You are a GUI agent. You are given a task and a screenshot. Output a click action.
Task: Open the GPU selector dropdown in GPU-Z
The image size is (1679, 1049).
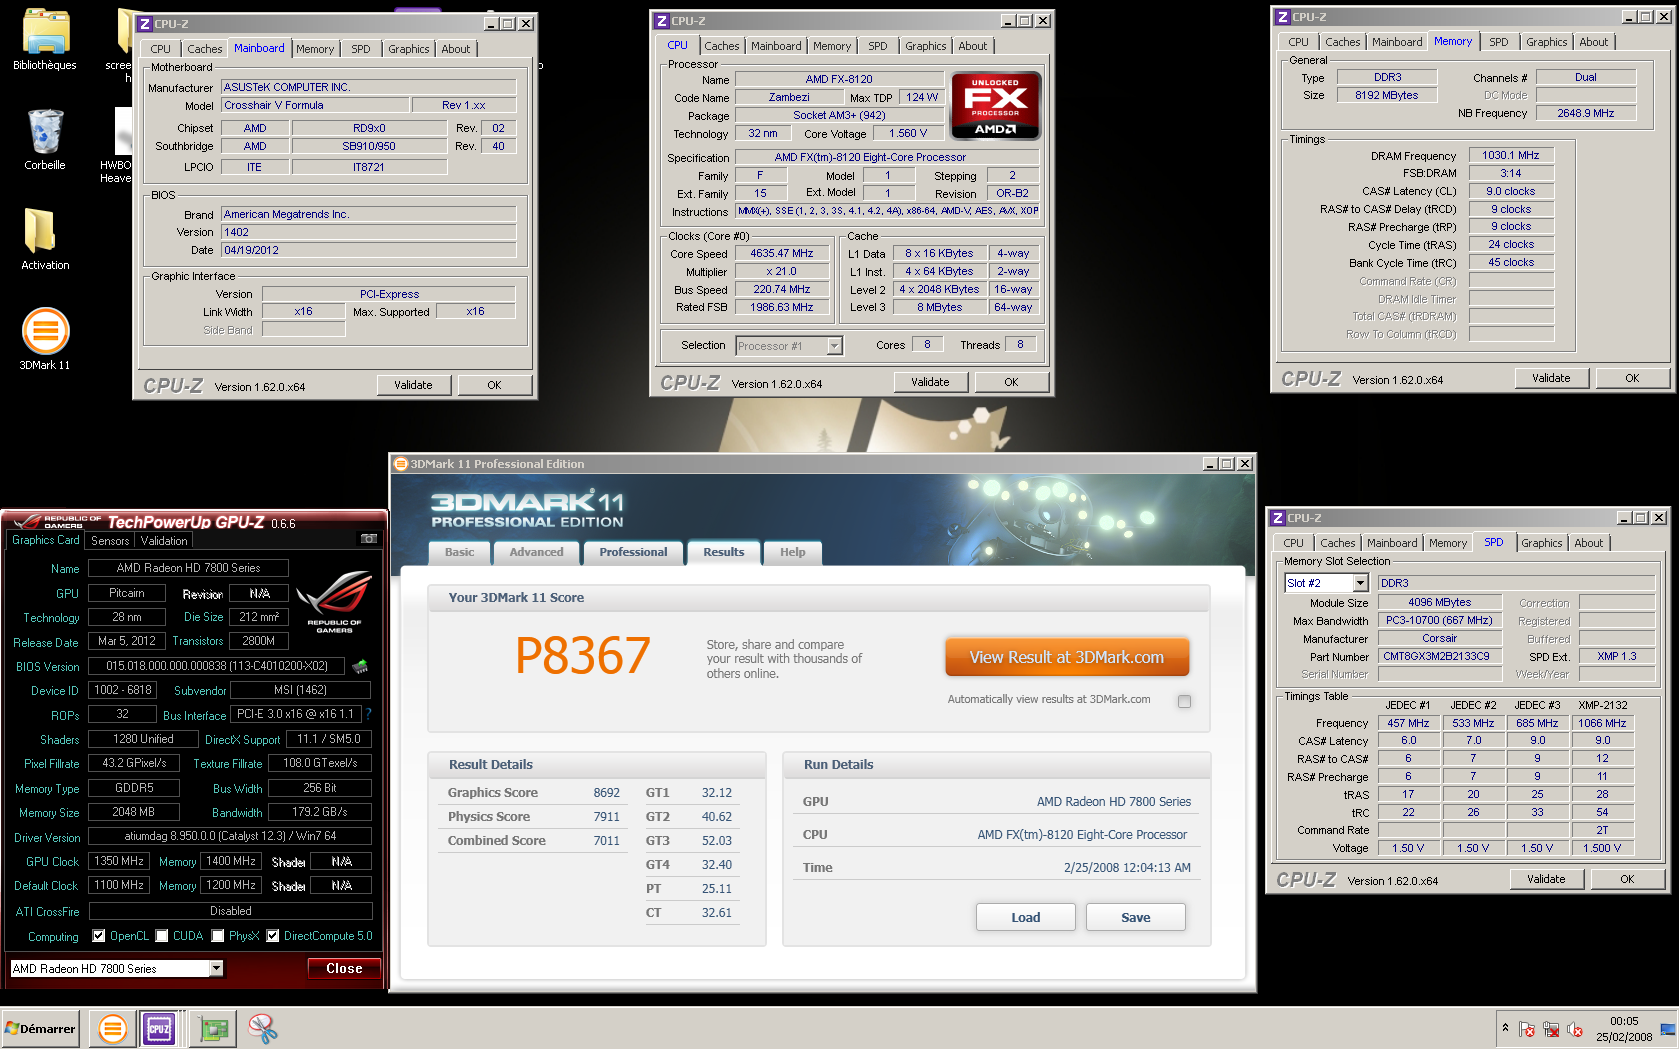click(215, 968)
